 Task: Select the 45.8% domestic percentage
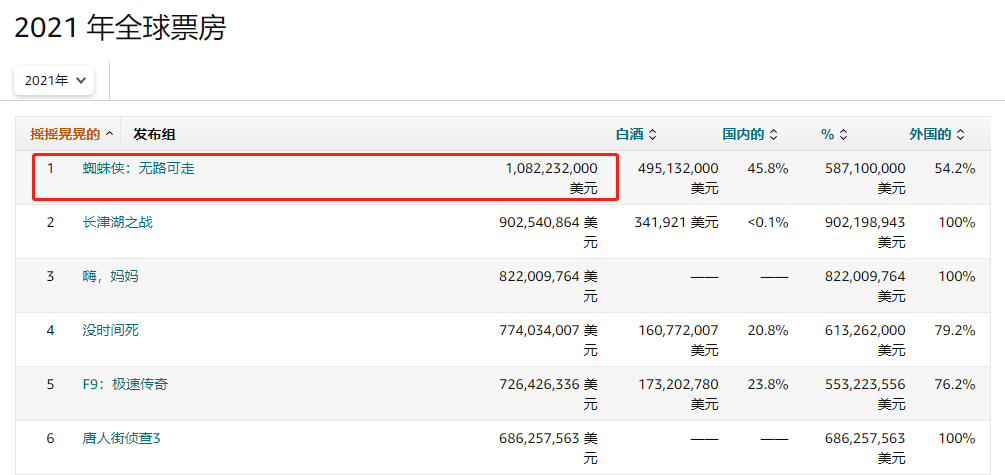768,169
